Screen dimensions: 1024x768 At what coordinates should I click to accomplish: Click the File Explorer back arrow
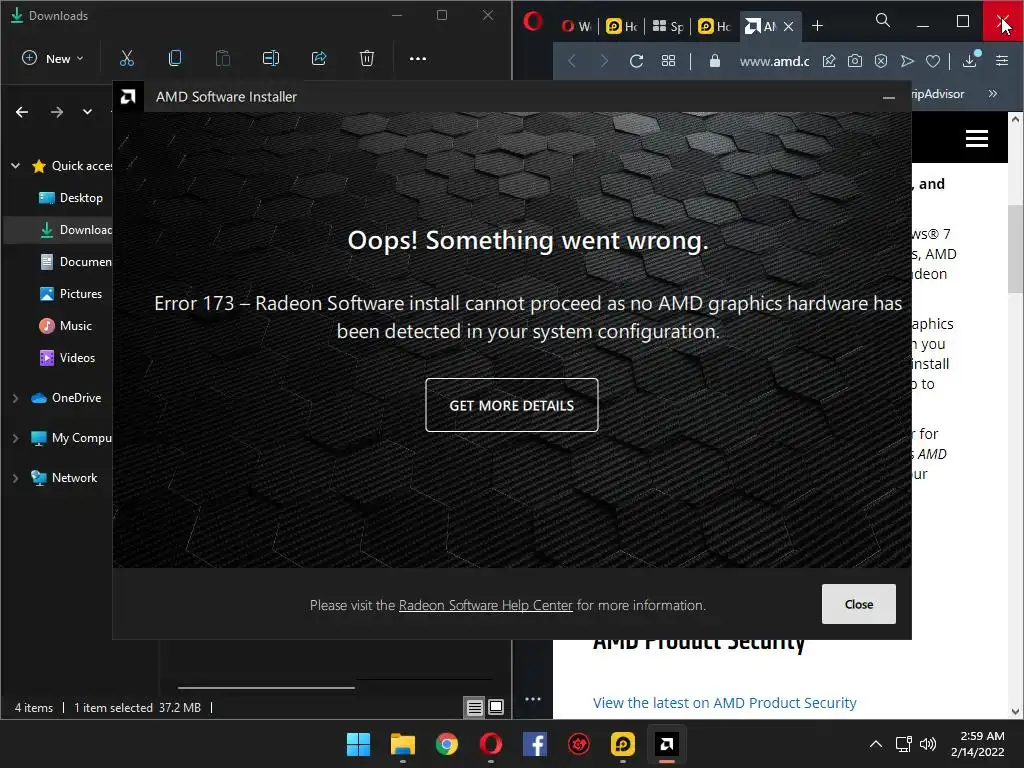[x=22, y=112]
